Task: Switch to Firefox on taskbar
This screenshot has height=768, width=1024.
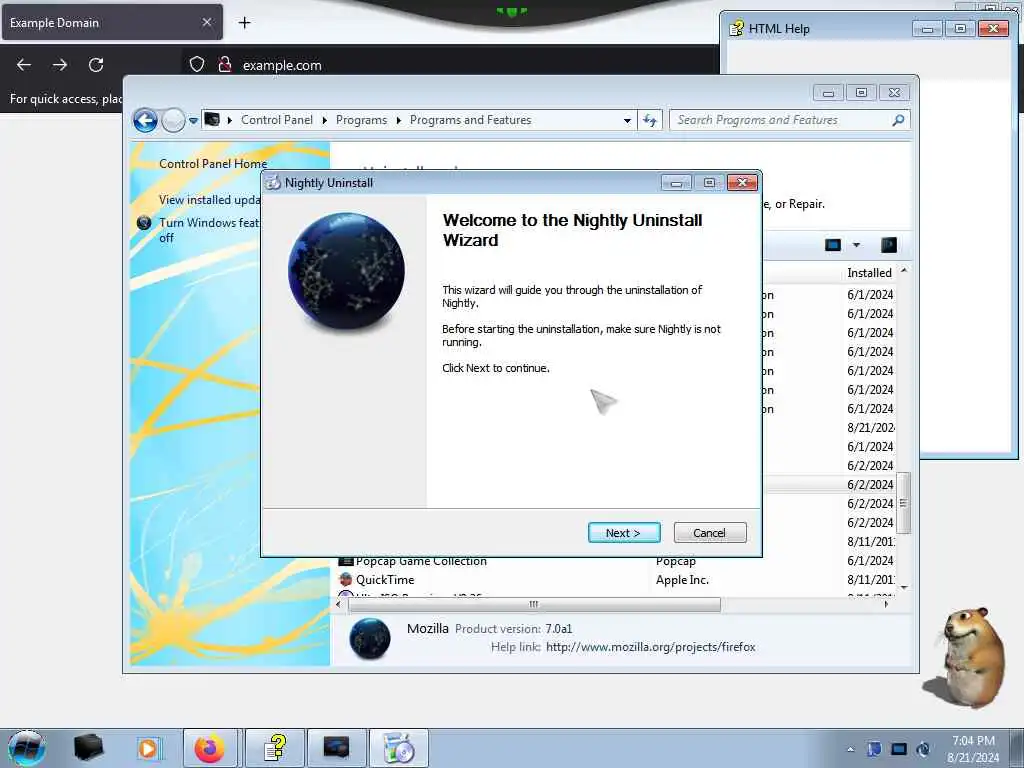Action: click(210, 748)
